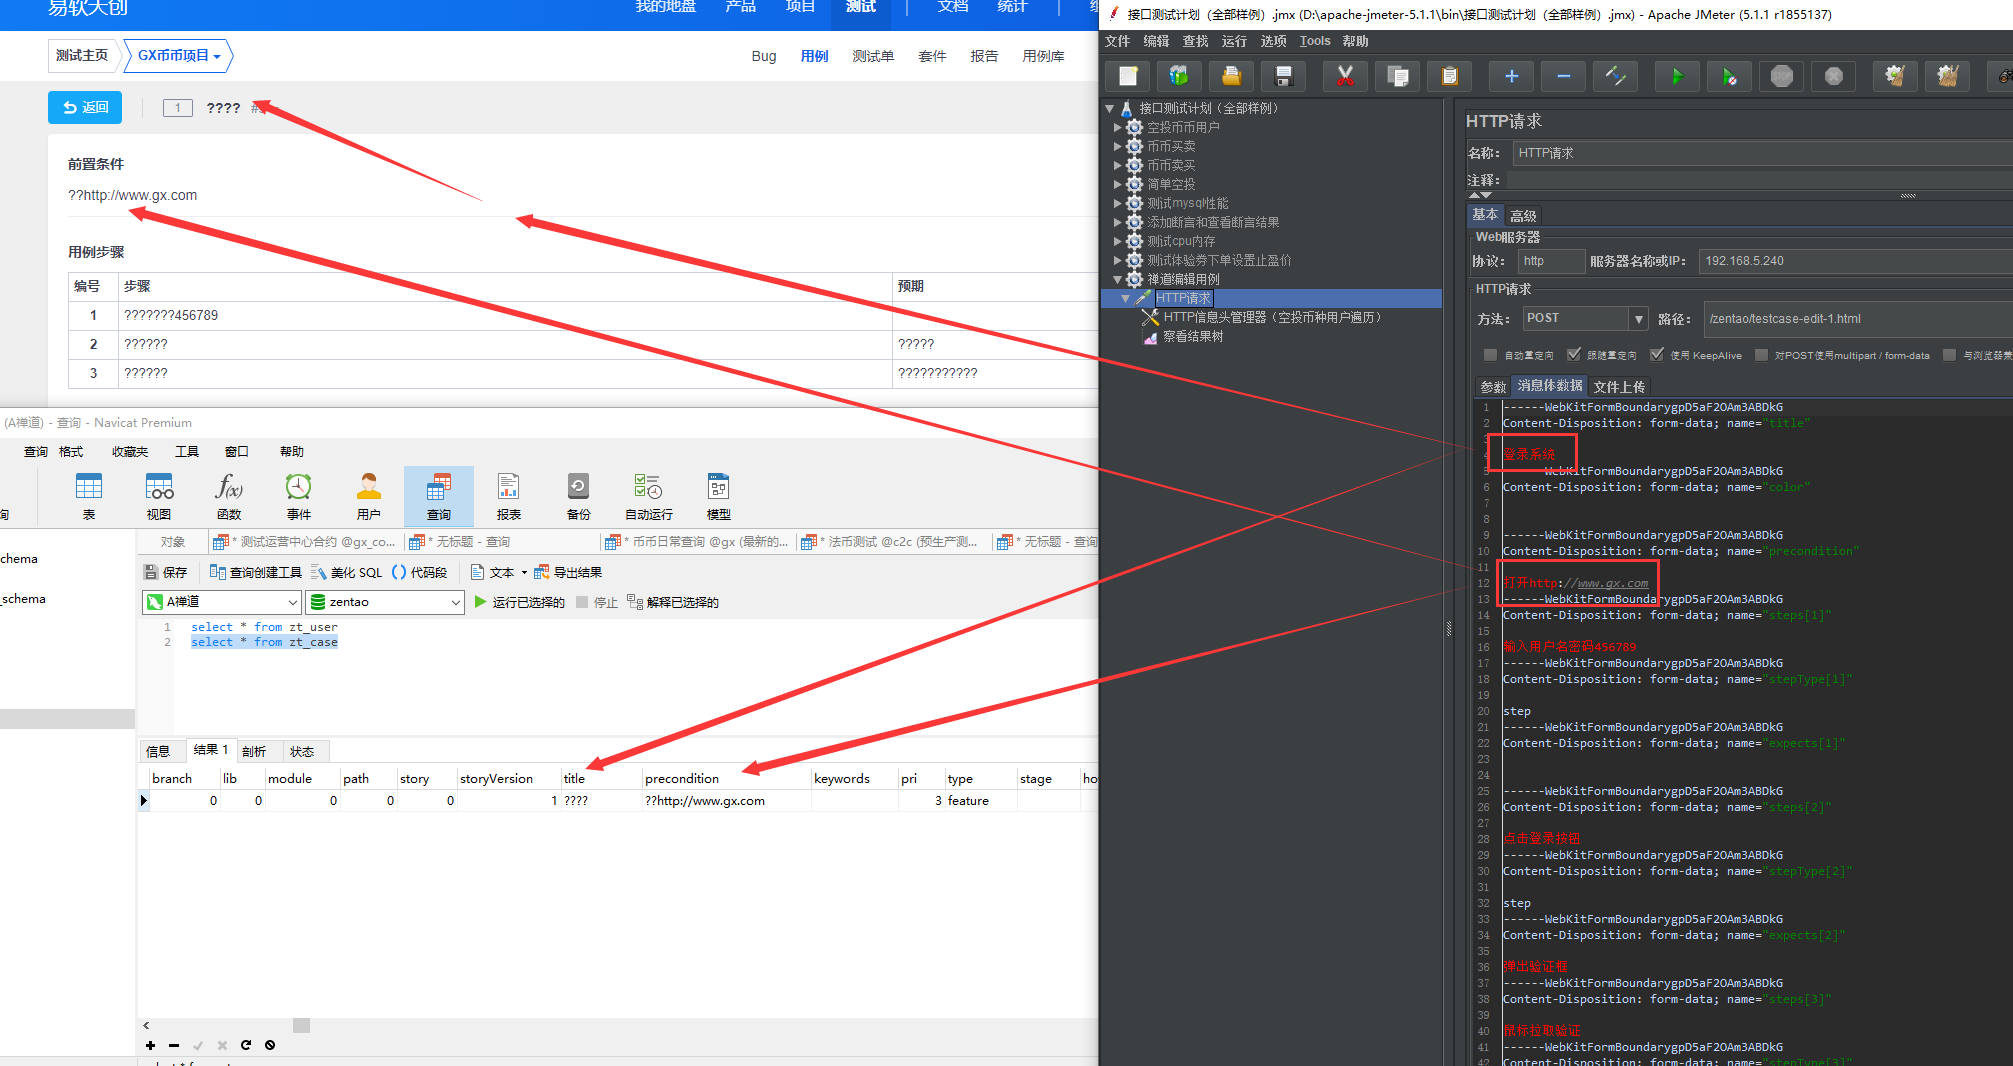
Task: Click 路径 field /zentao/testcase-edit-1.html
Action: point(1857,319)
